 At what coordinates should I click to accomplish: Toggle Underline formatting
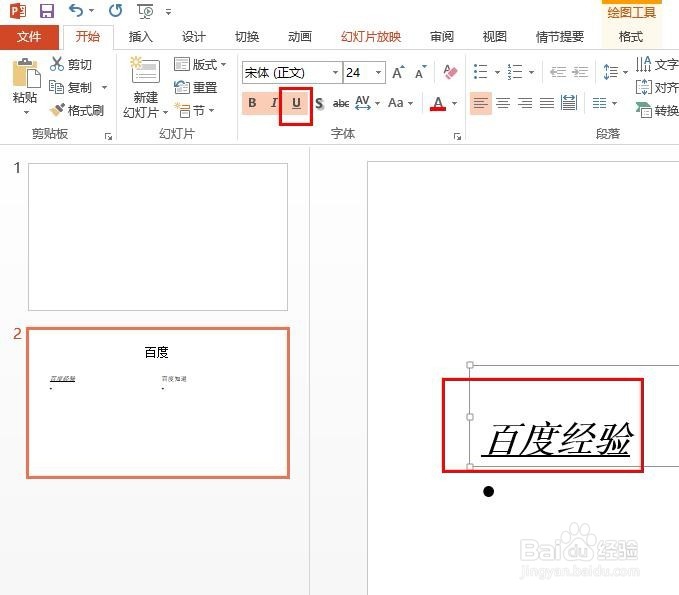(x=296, y=103)
